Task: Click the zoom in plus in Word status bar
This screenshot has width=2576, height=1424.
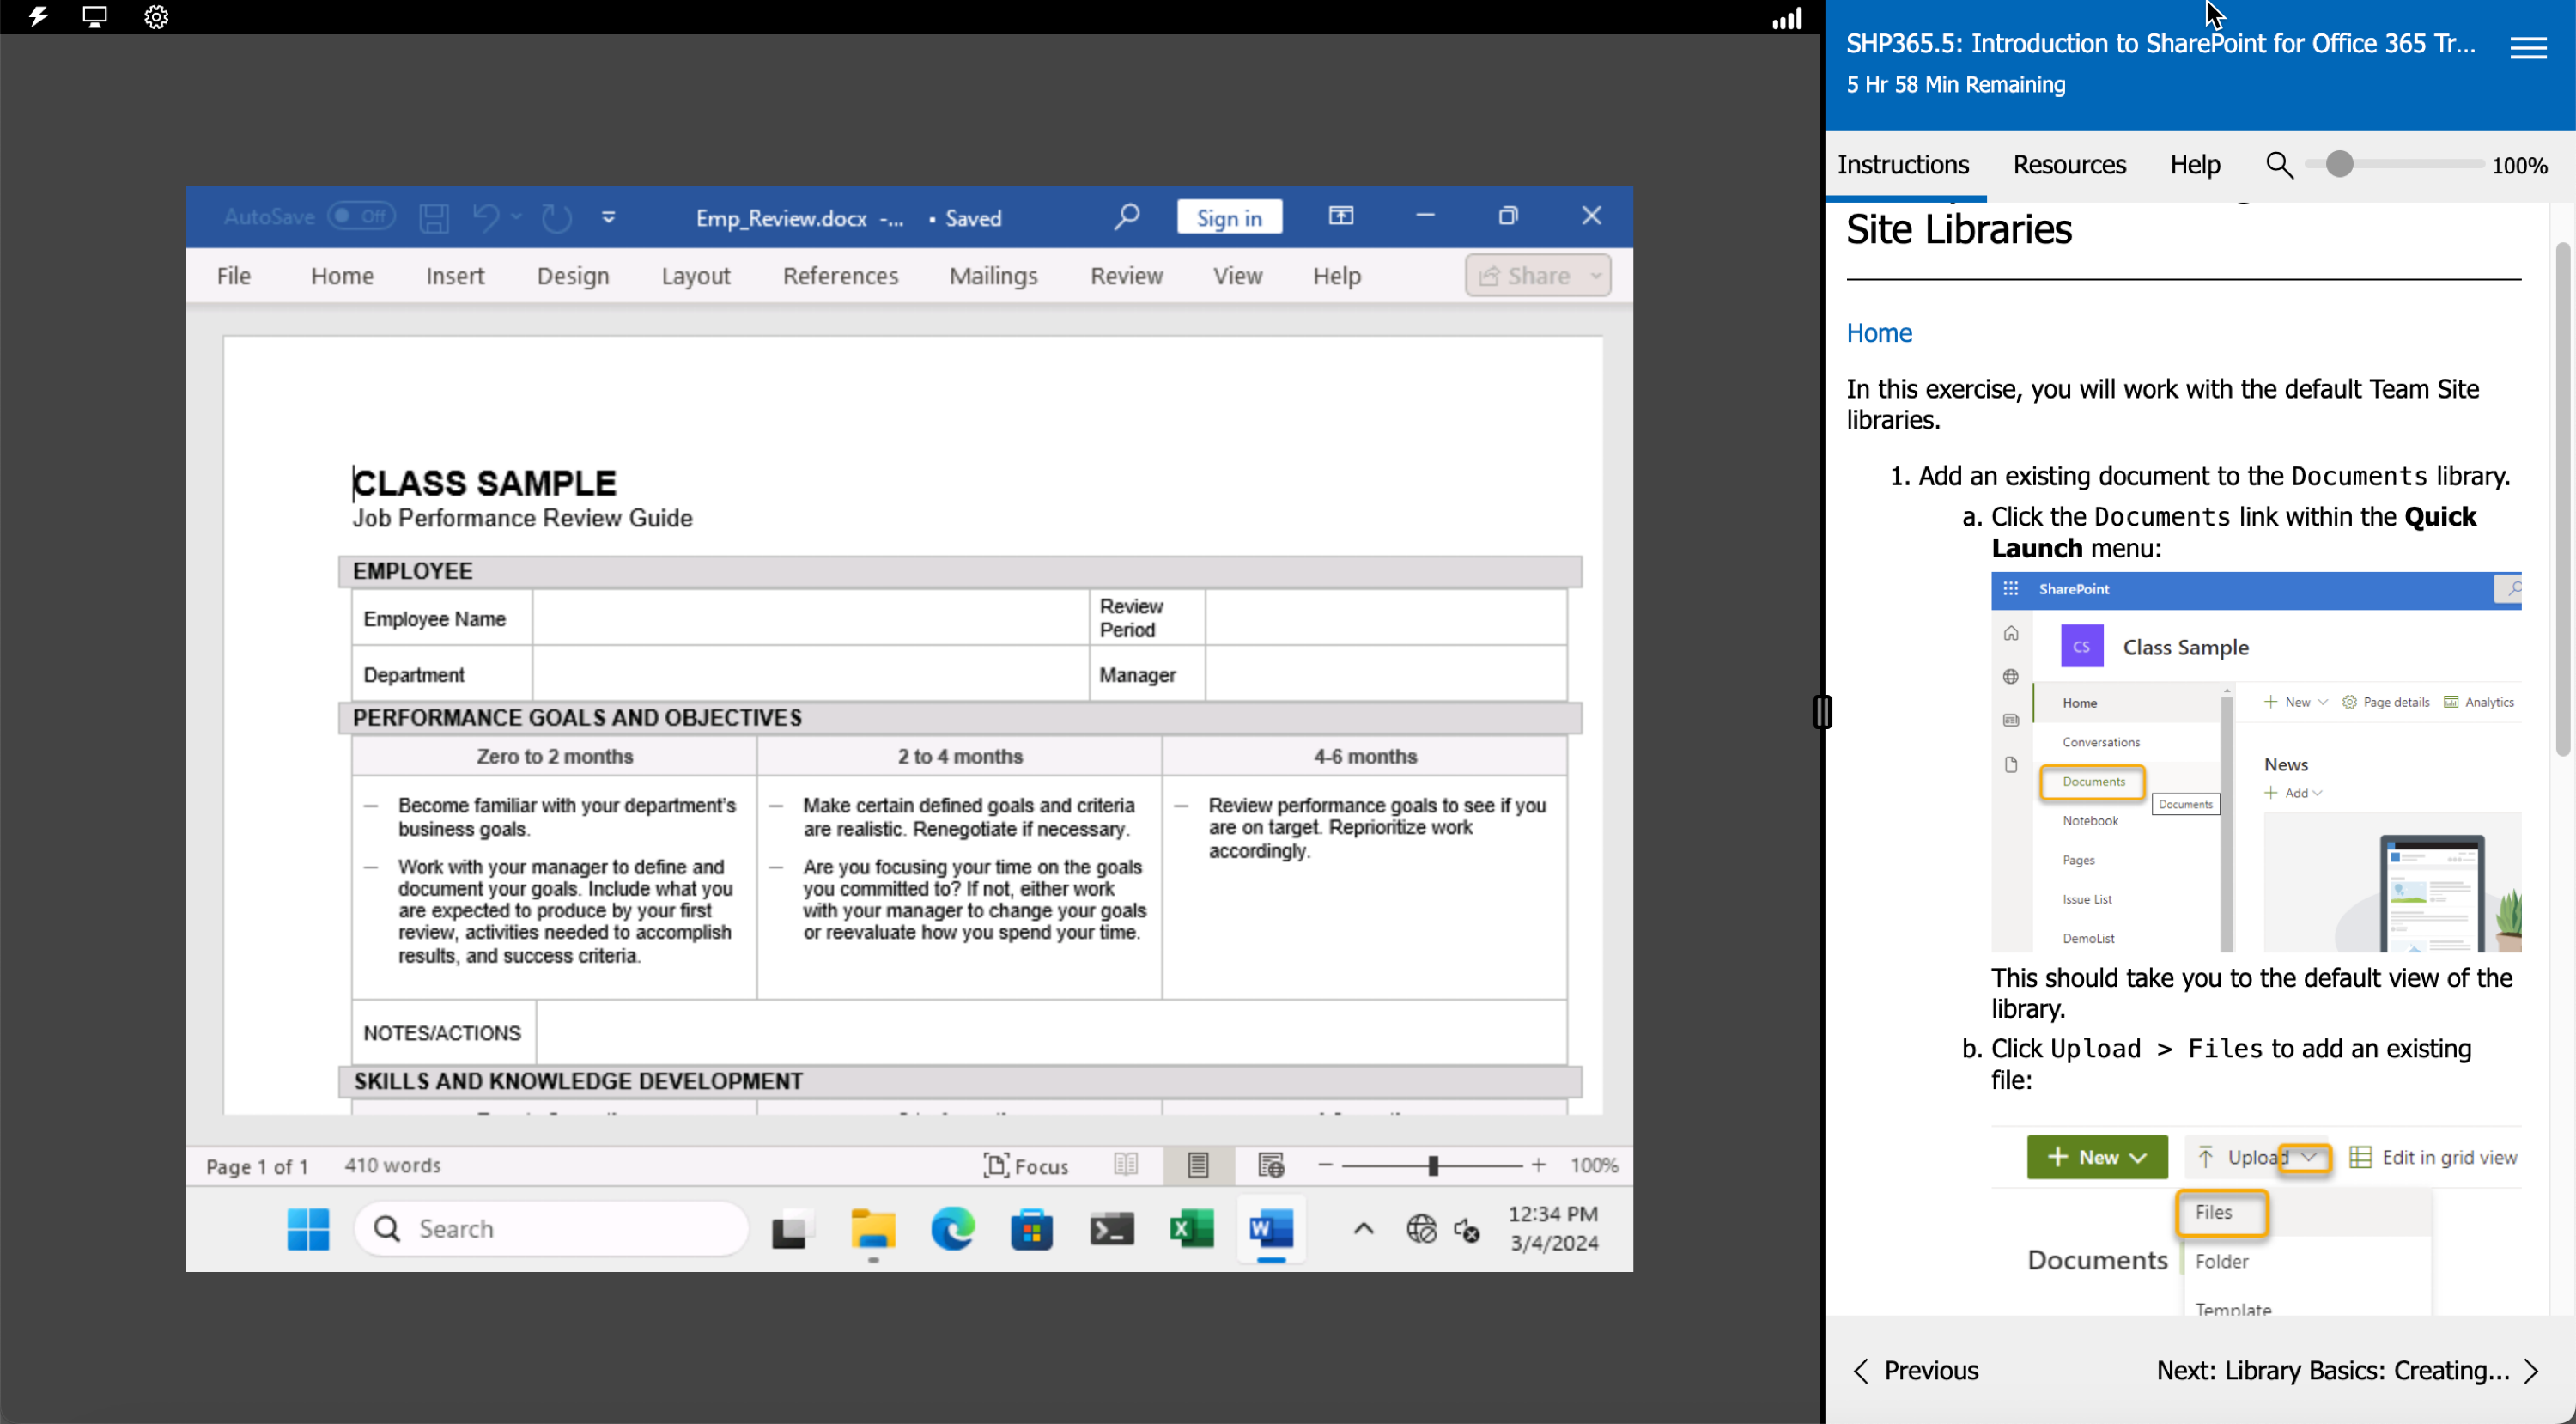Action: [1538, 1165]
